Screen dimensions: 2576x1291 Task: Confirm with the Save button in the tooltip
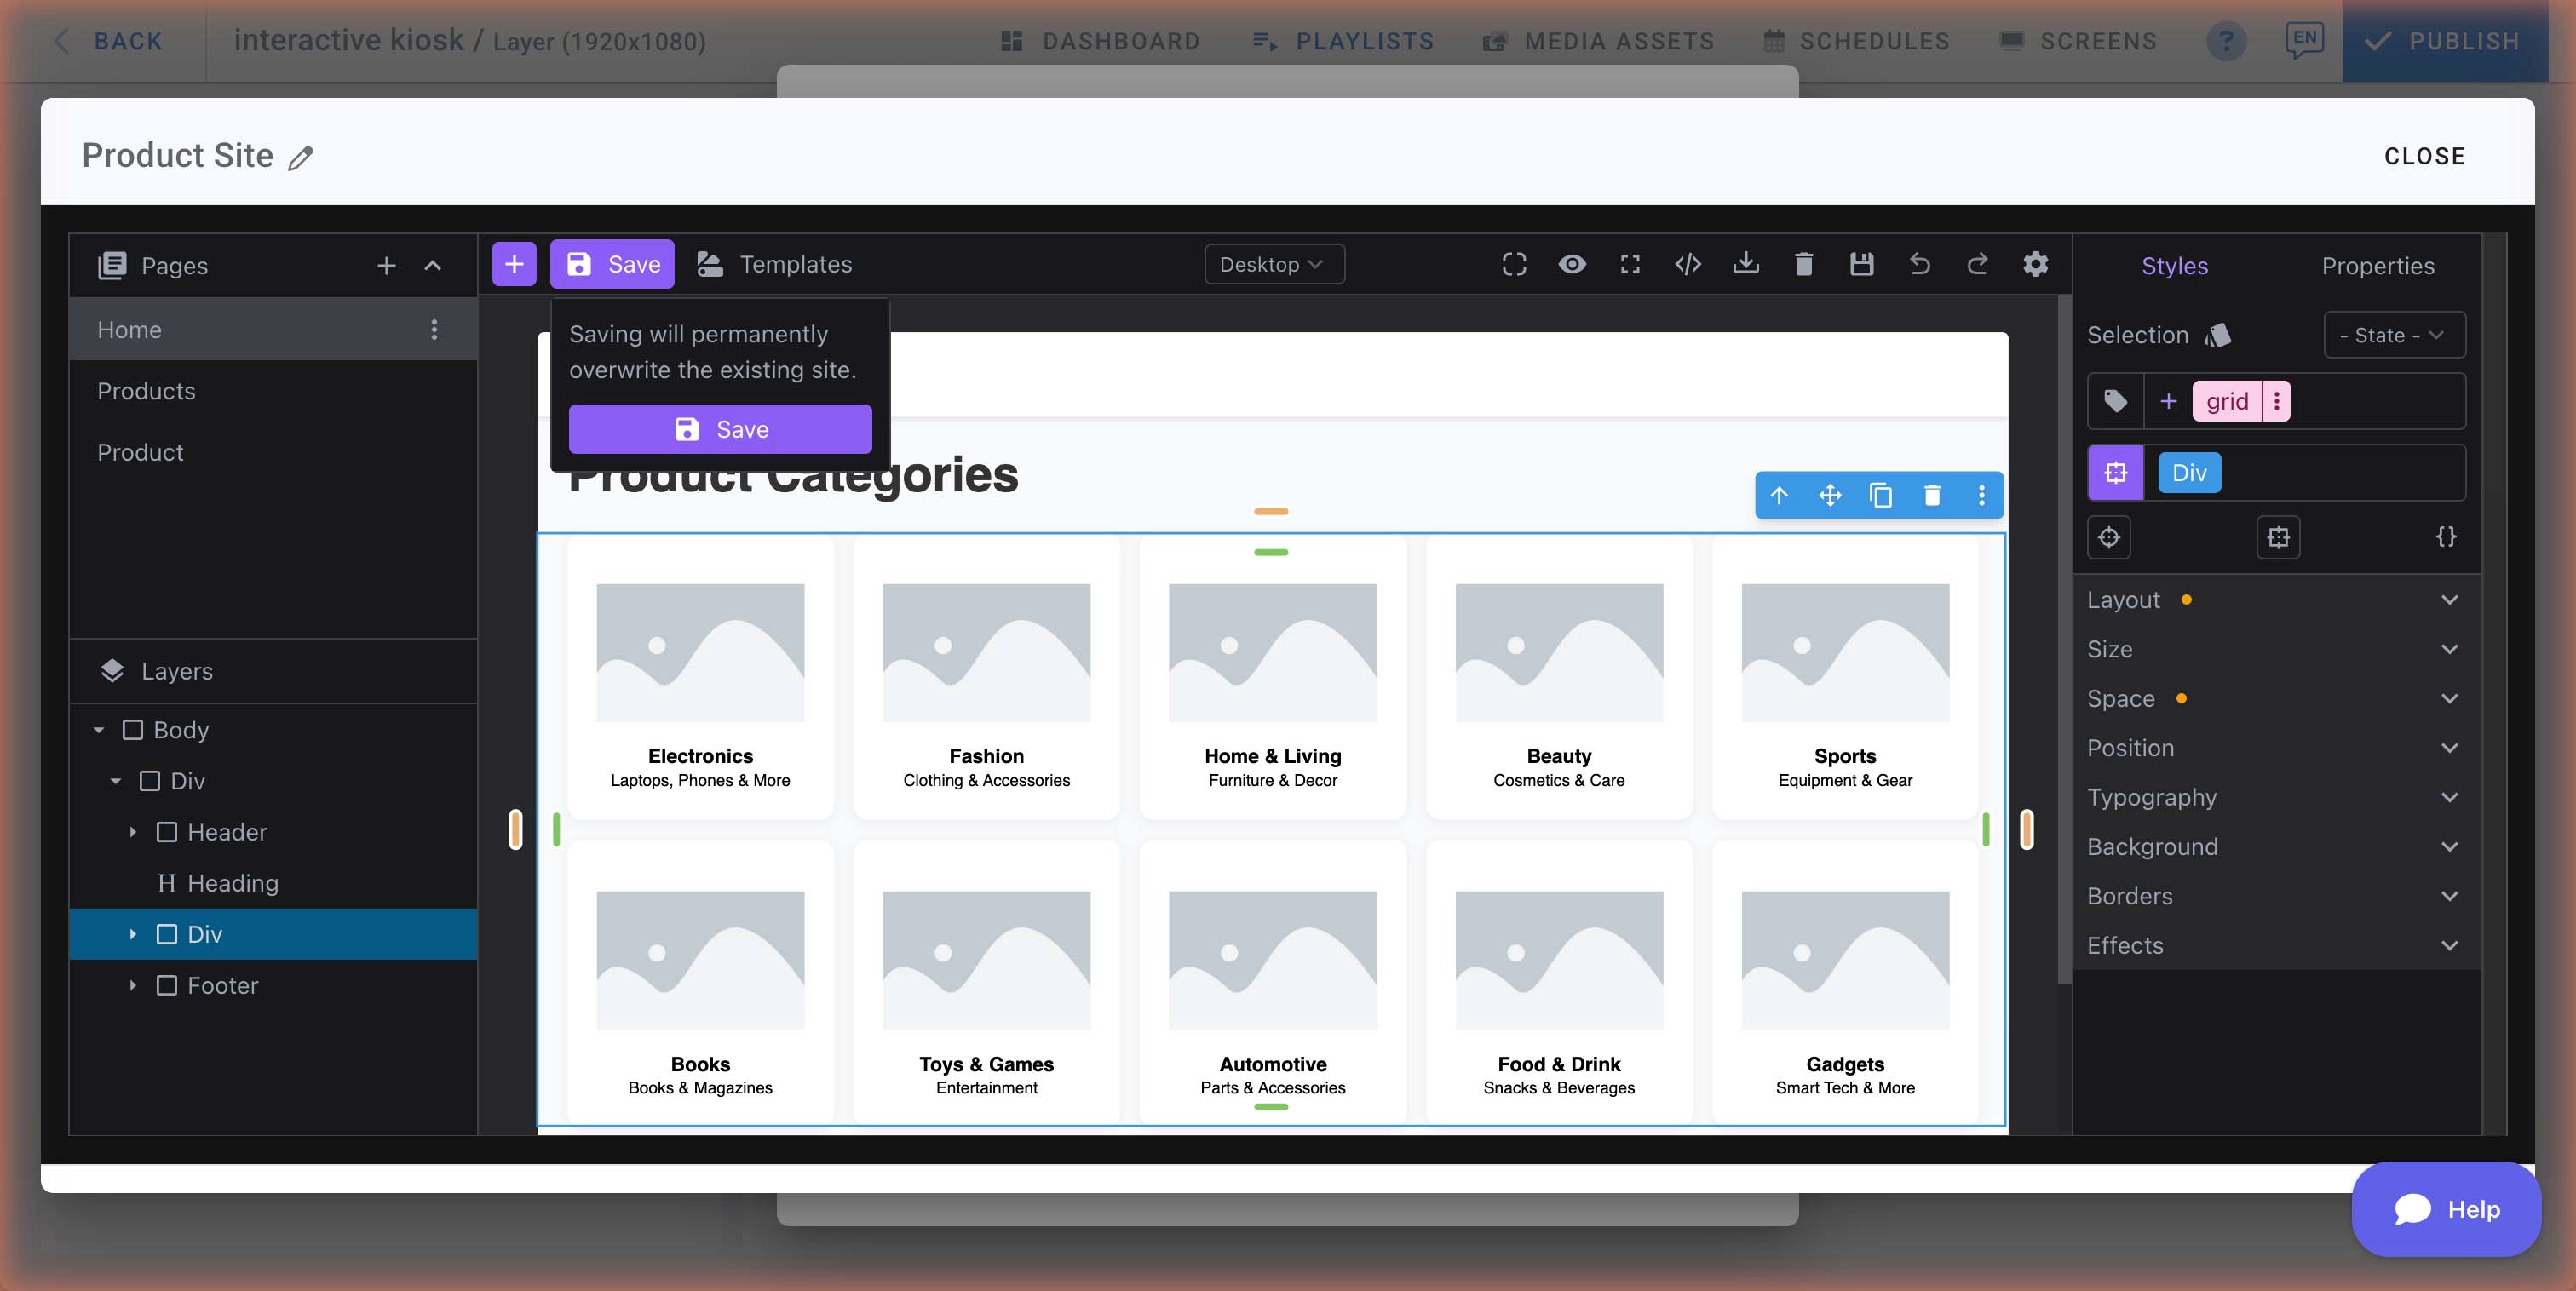coord(720,429)
